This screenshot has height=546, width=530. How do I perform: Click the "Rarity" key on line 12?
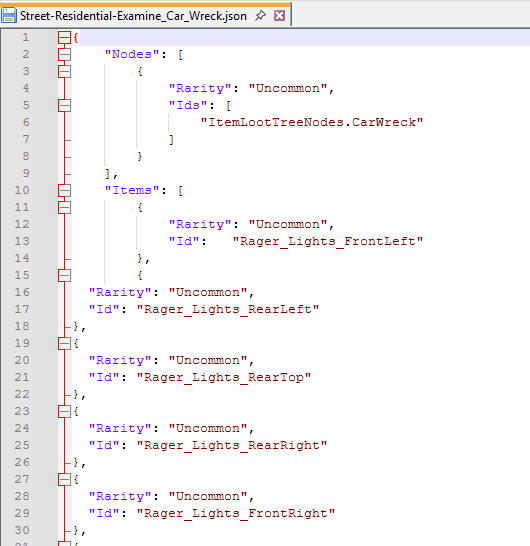point(200,224)
